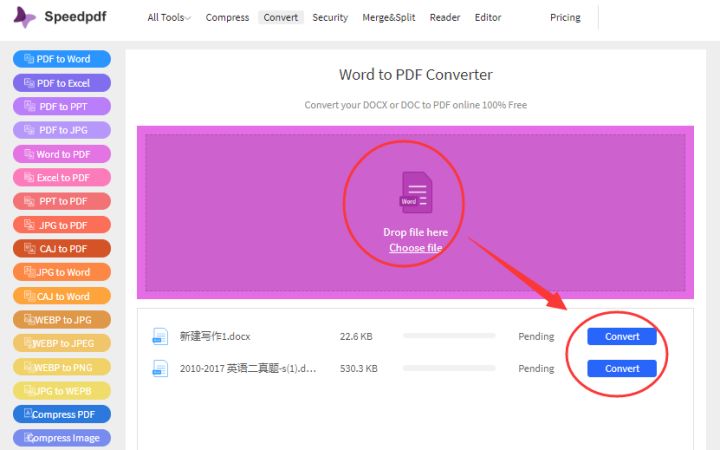
Task: Expand the All Tools dropdown
Action: coord(169,17)
